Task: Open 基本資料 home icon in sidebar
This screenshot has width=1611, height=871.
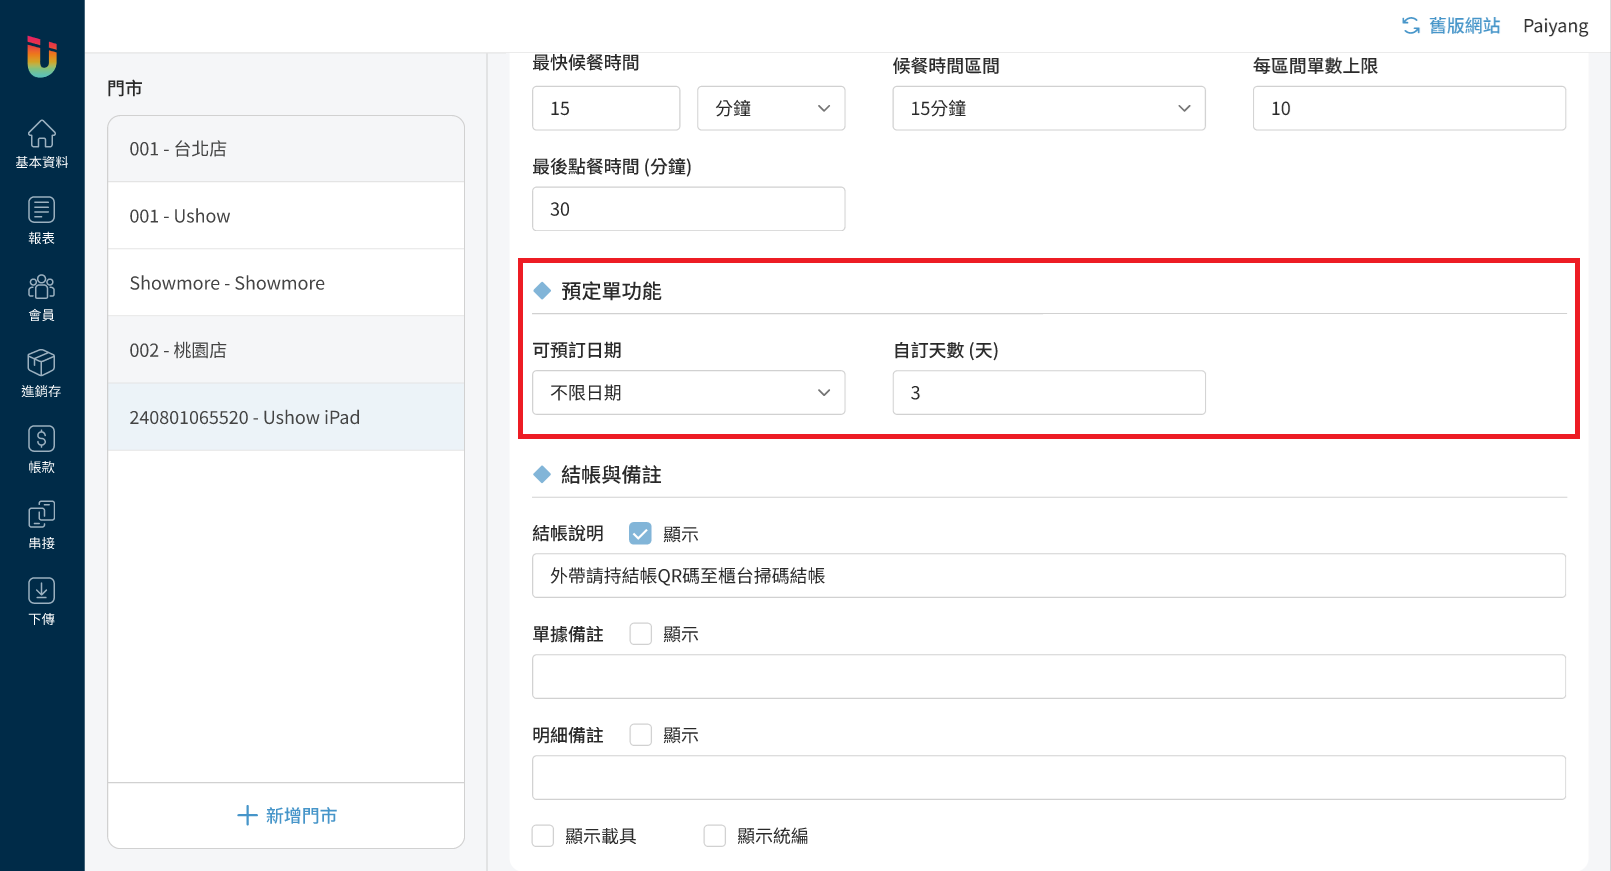Action: [41, 144]
